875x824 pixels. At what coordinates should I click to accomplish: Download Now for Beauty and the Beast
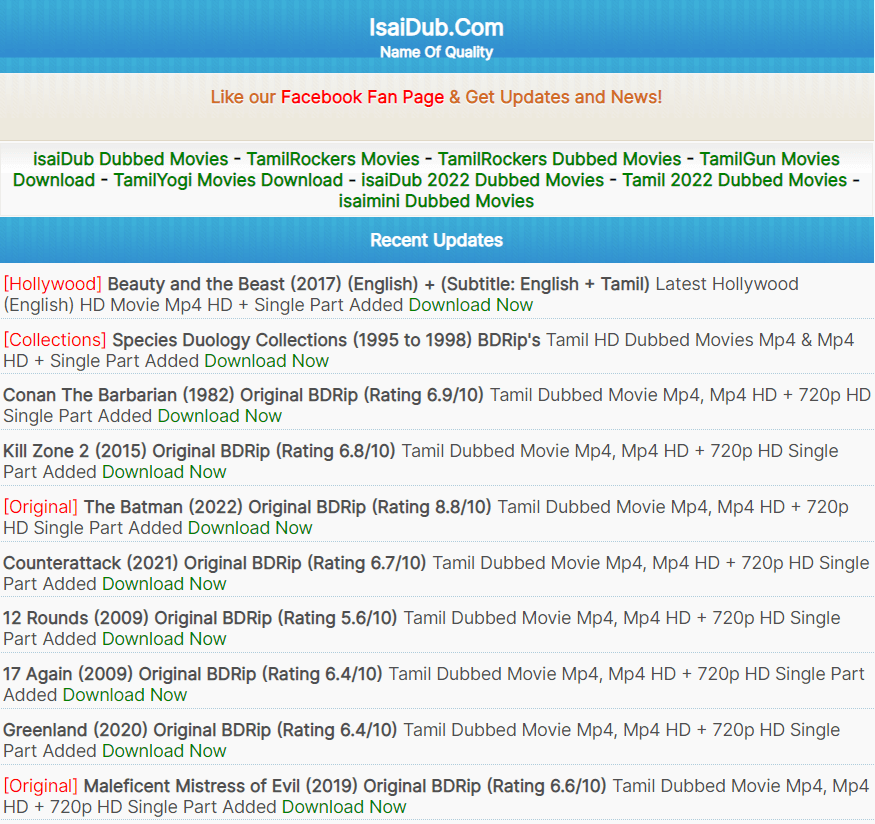click(x=470, y=305)
